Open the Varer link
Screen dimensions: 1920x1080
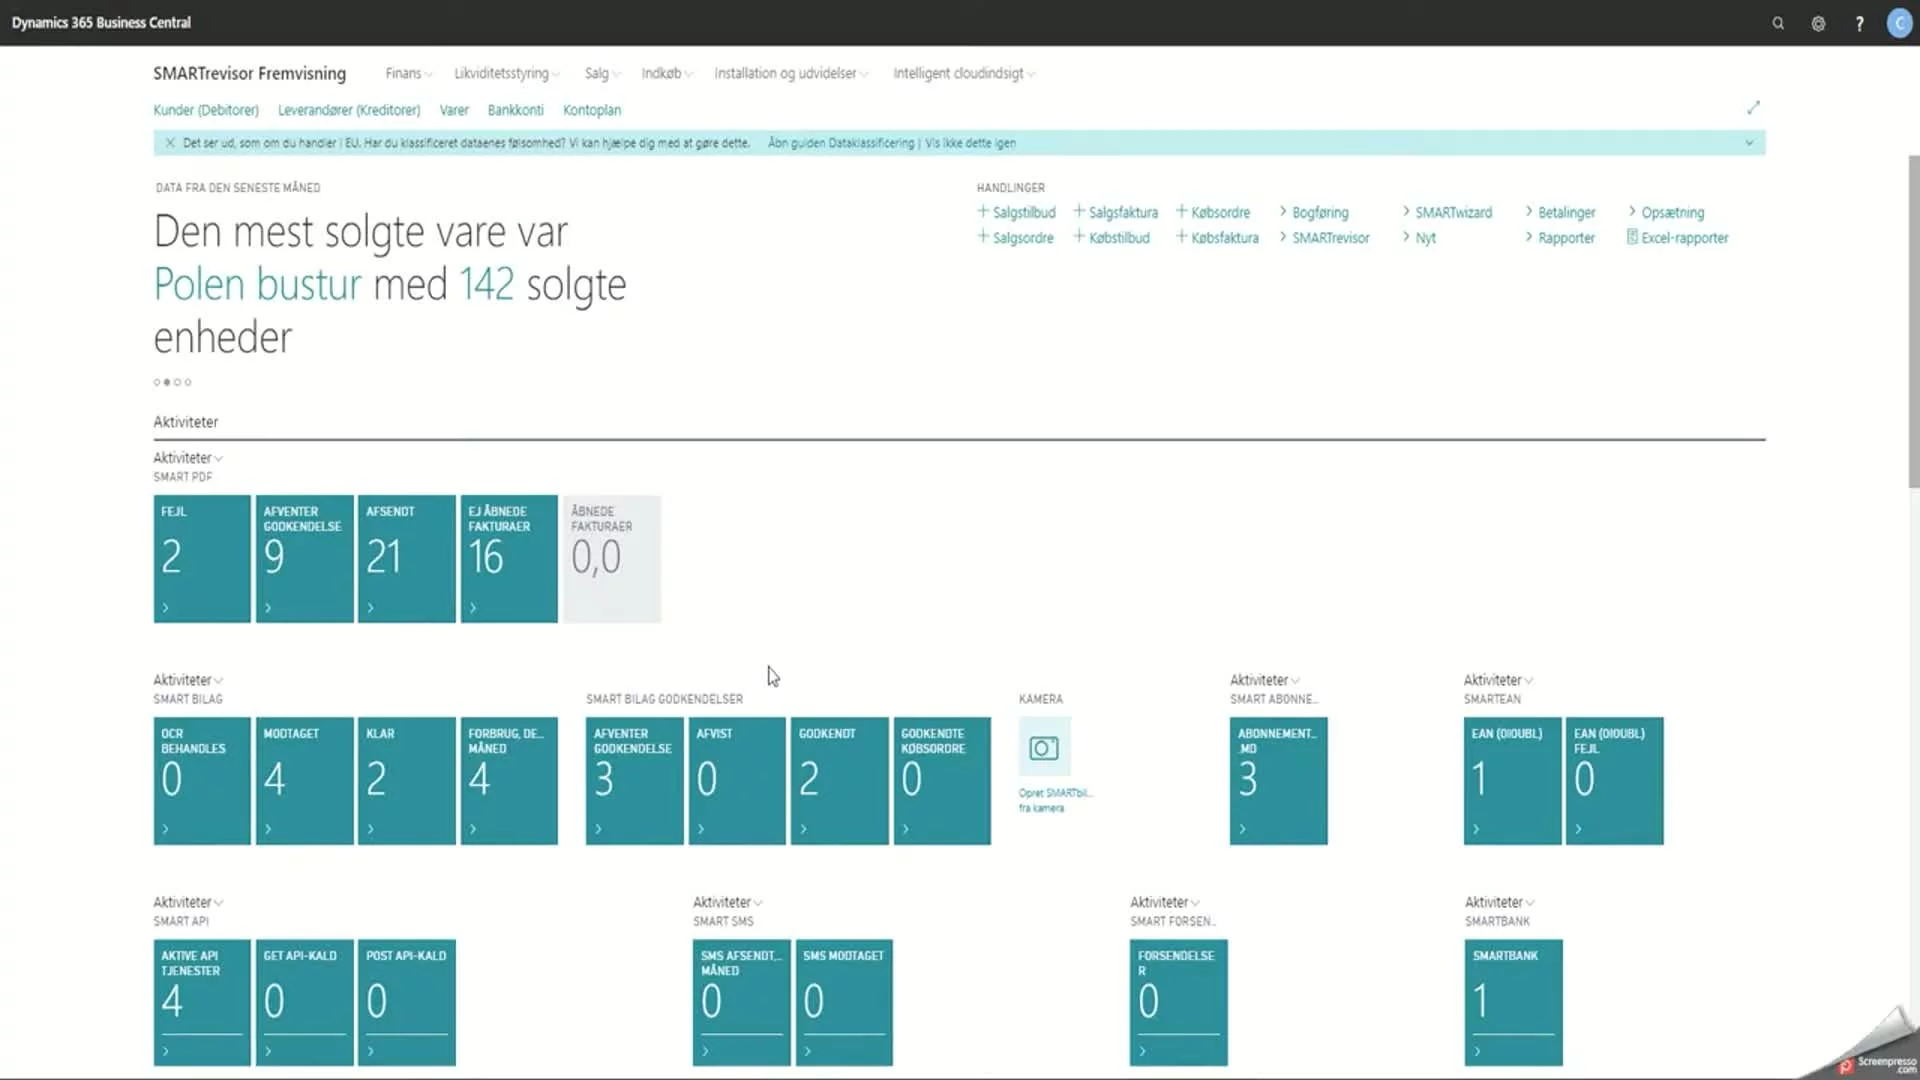[x=454, y=110]
